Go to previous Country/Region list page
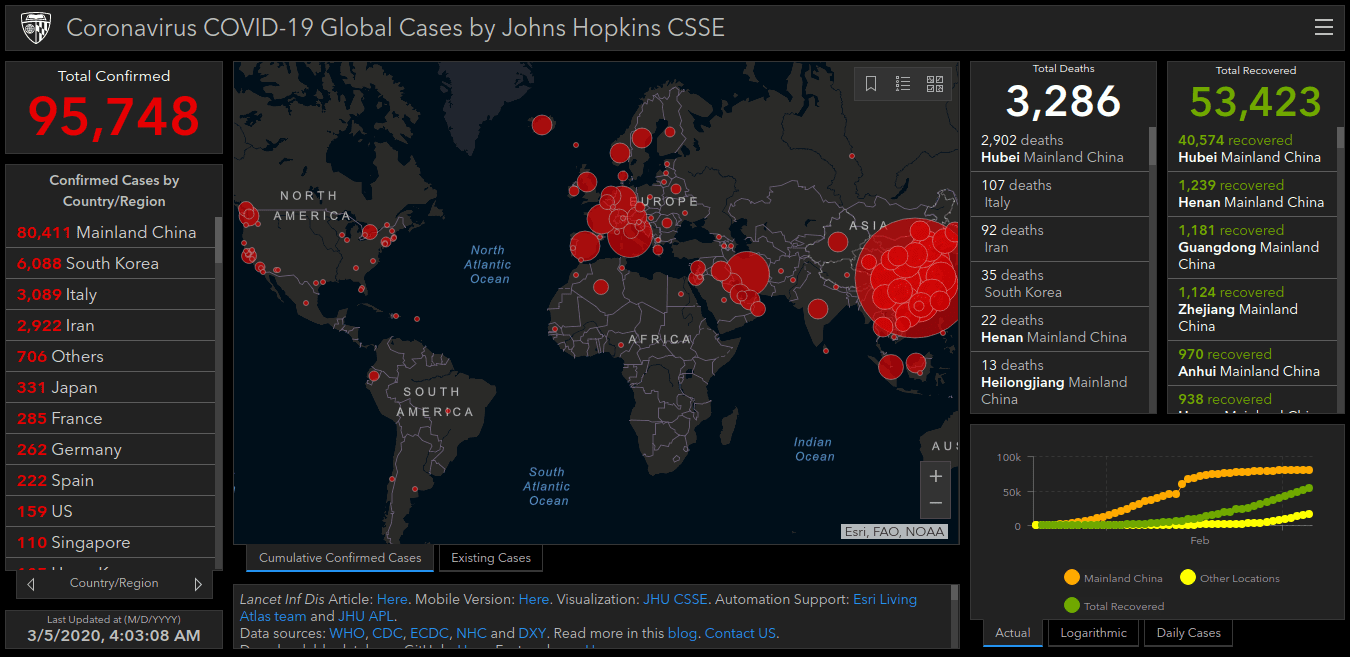Screen dimensions: 1350x657 32,584
